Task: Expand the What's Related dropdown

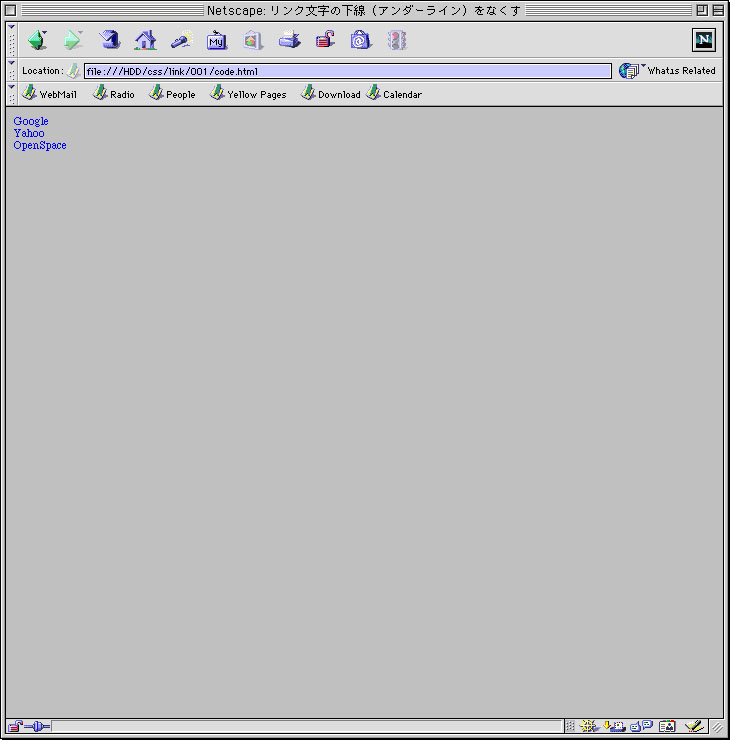Action: [644, 66]
